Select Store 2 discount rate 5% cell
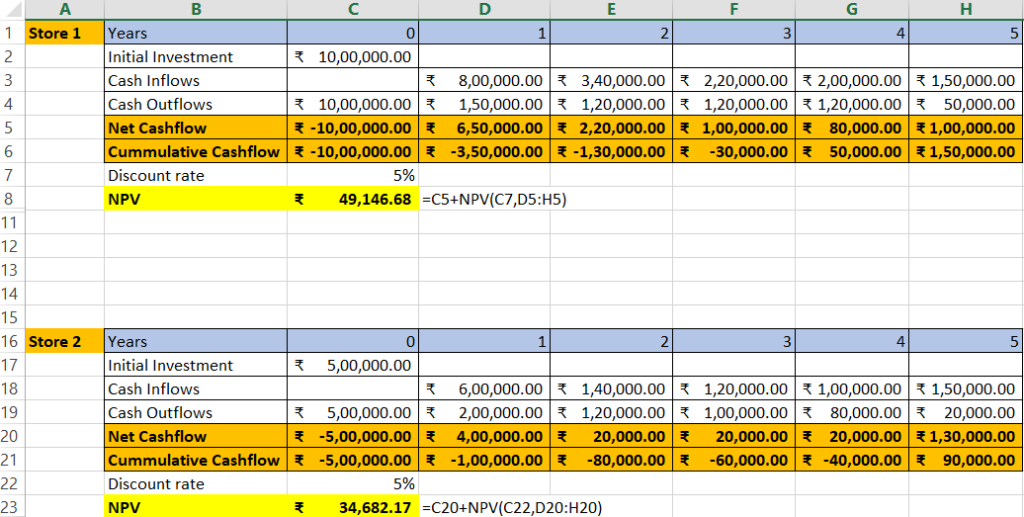 coord(352,484)
